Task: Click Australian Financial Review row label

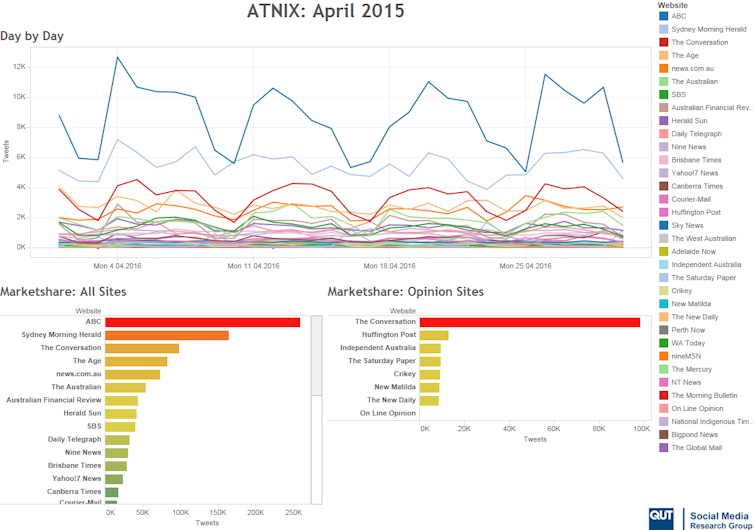Action: pos(54,400)
